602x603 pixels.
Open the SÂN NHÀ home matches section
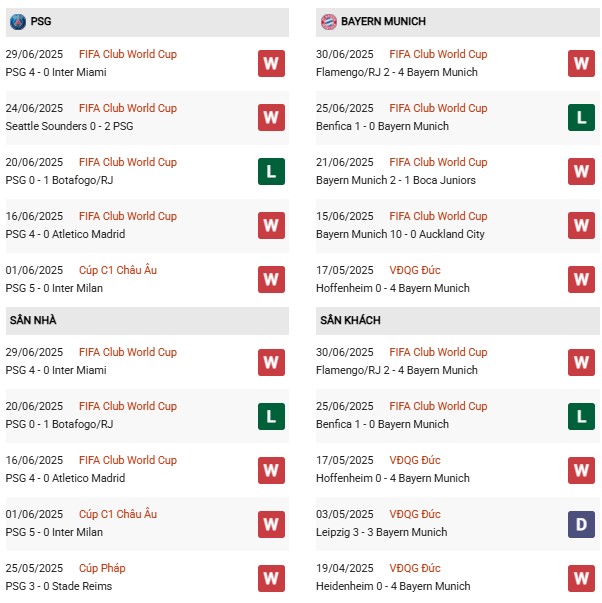35,320
